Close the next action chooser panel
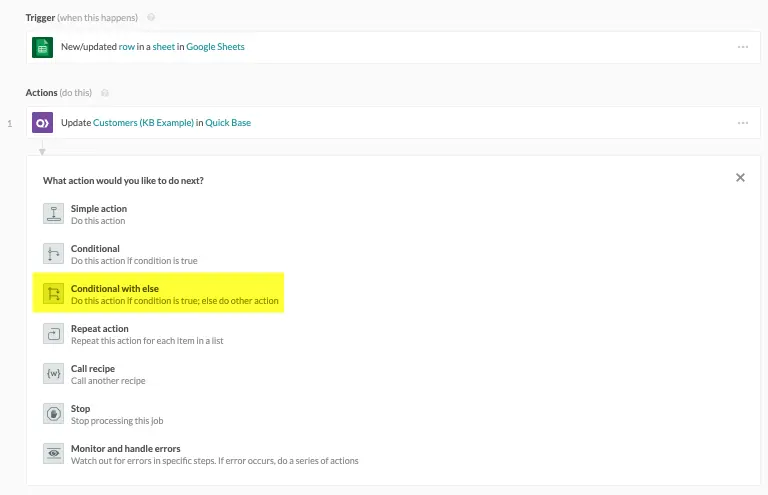The image size is (768, 495). point(740,178)
